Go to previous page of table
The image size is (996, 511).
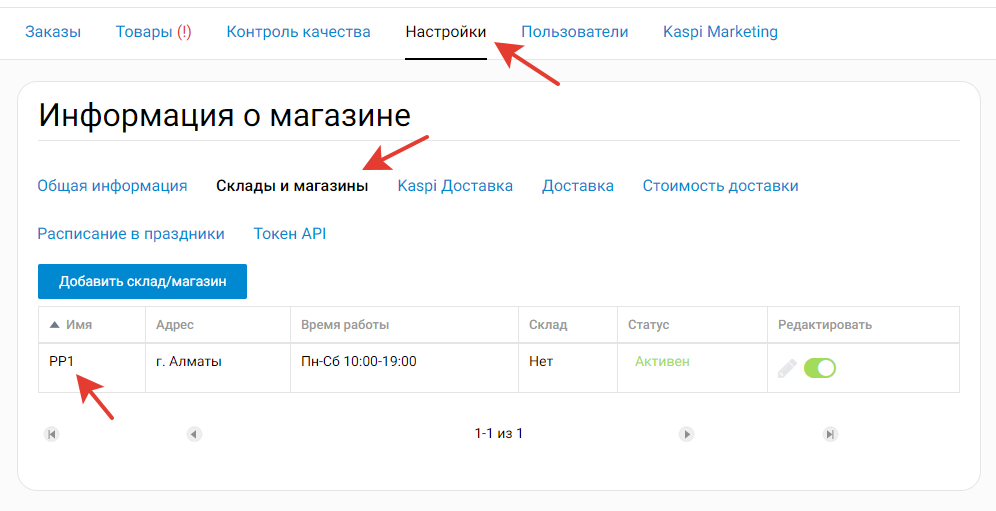click(194, 434)
